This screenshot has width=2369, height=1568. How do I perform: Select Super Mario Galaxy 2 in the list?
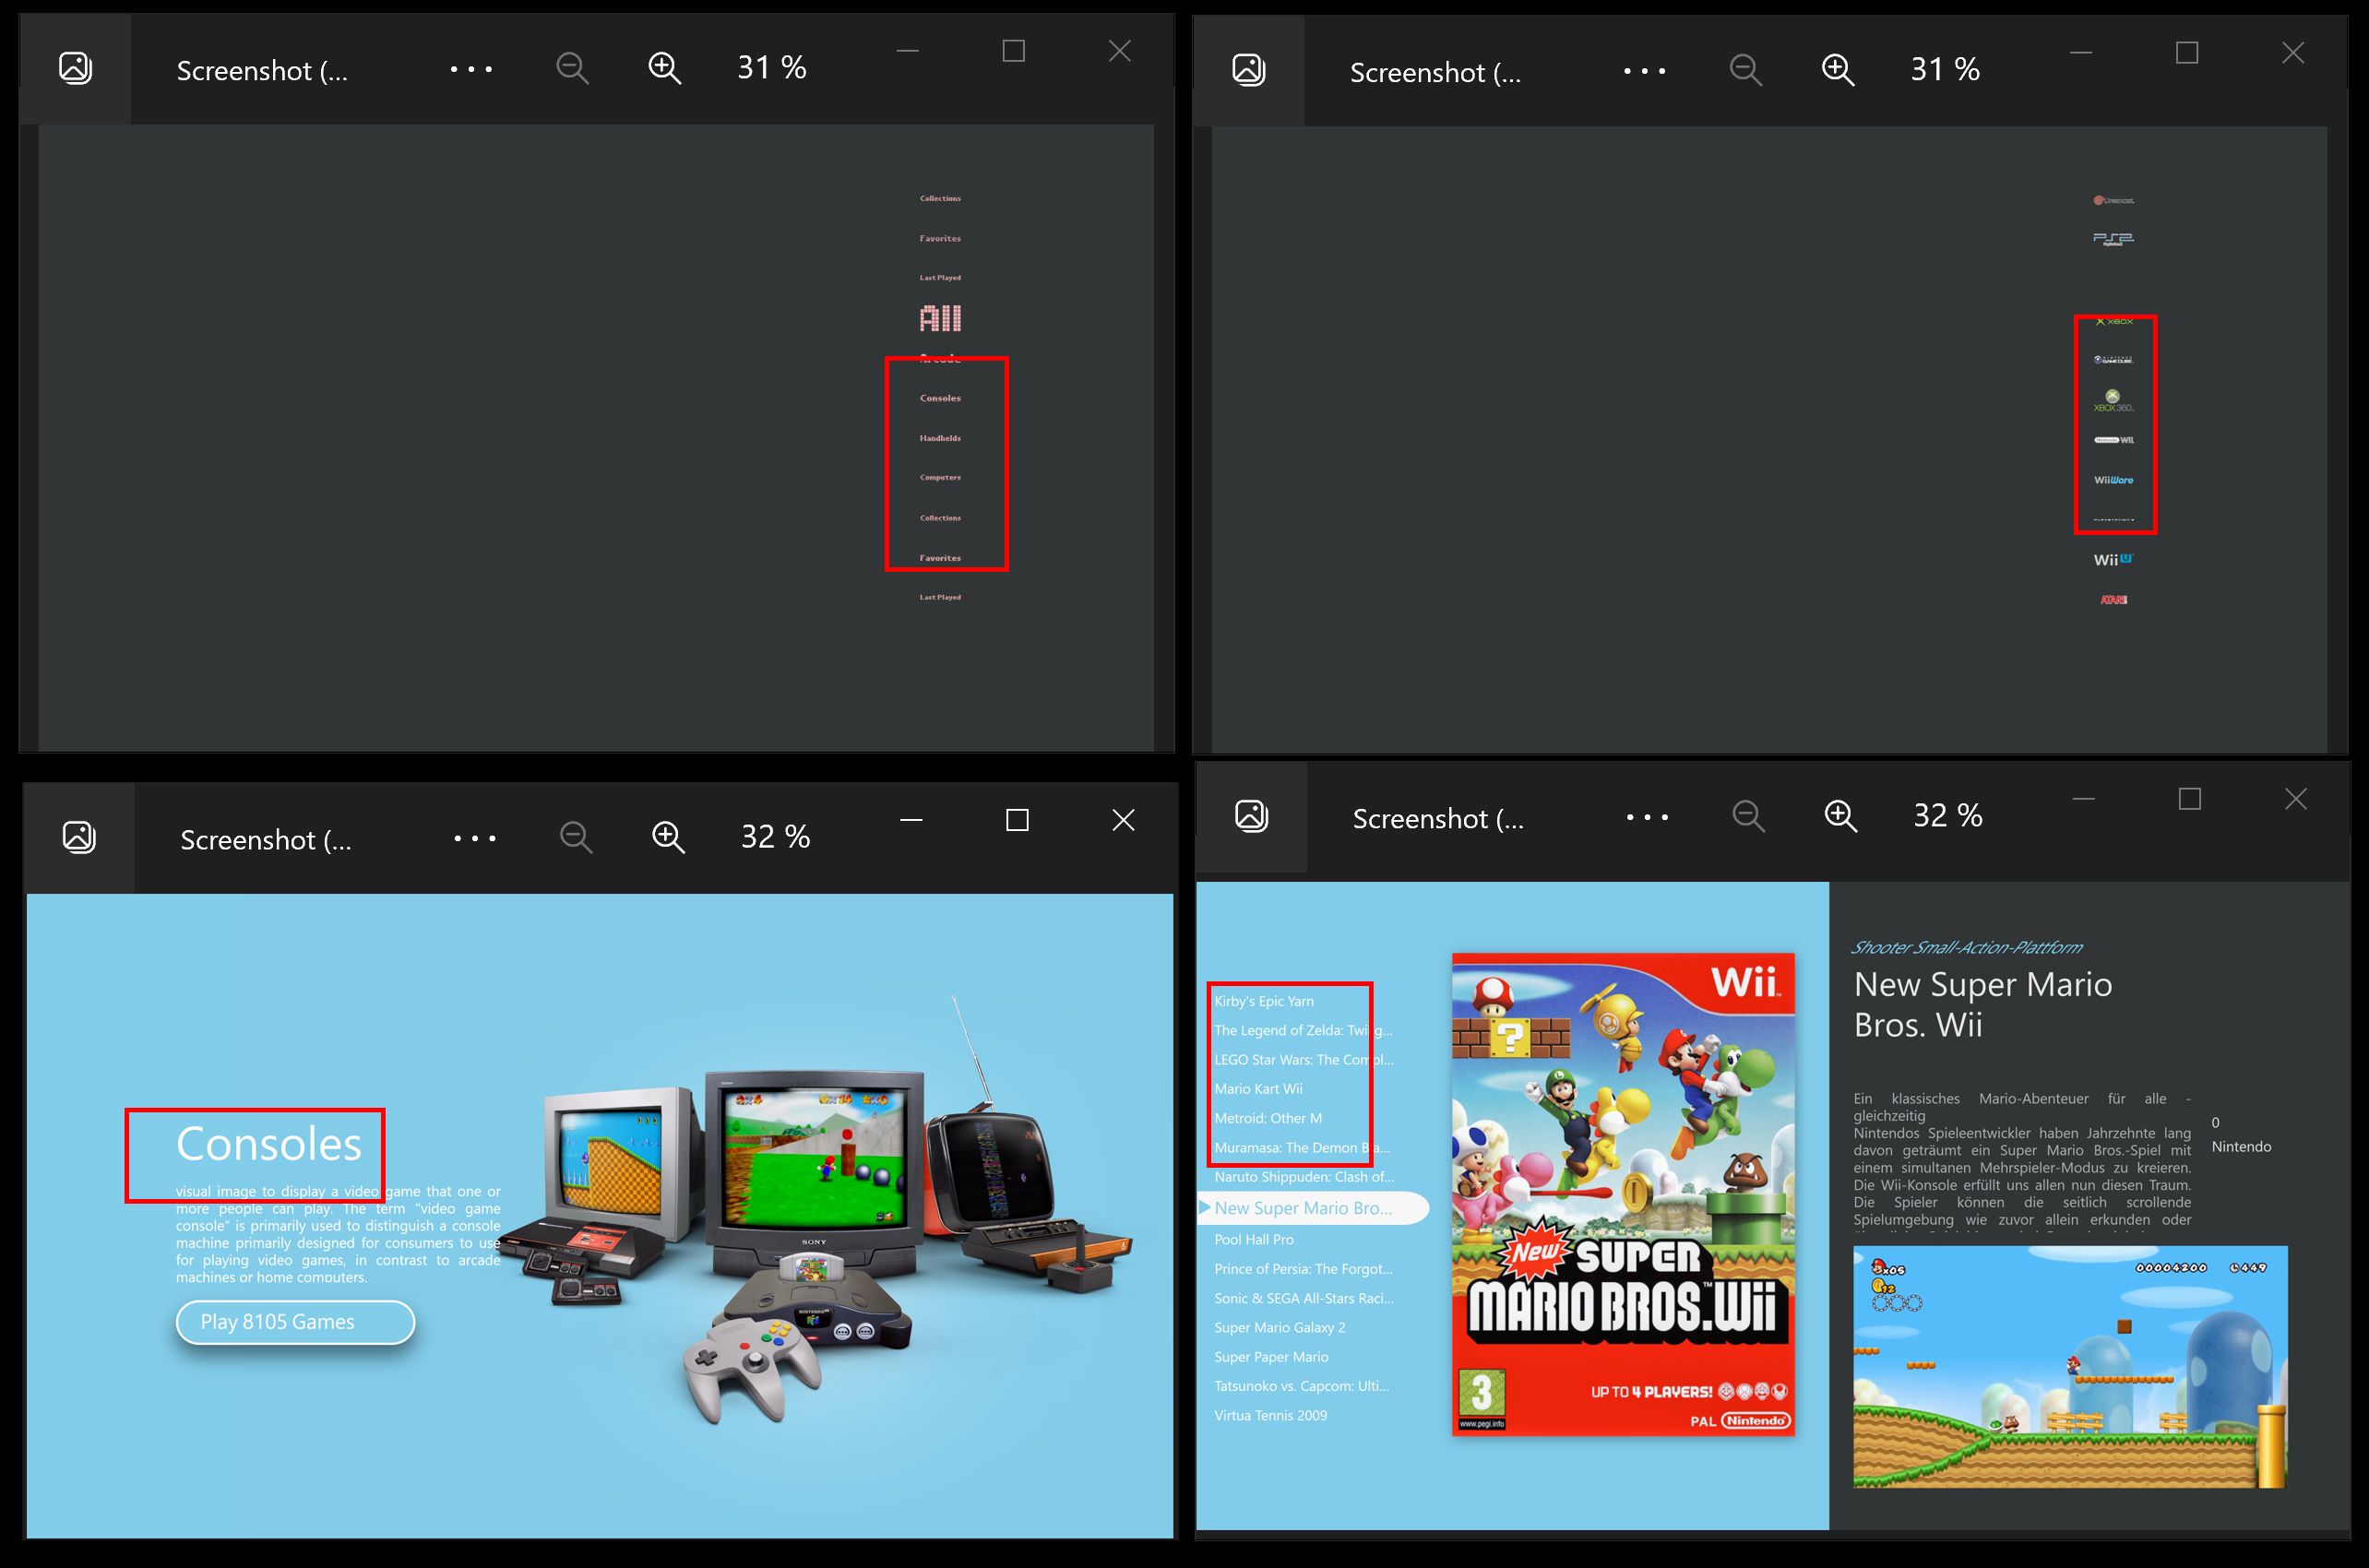pyautogui.click(x=1279, y=1327)
